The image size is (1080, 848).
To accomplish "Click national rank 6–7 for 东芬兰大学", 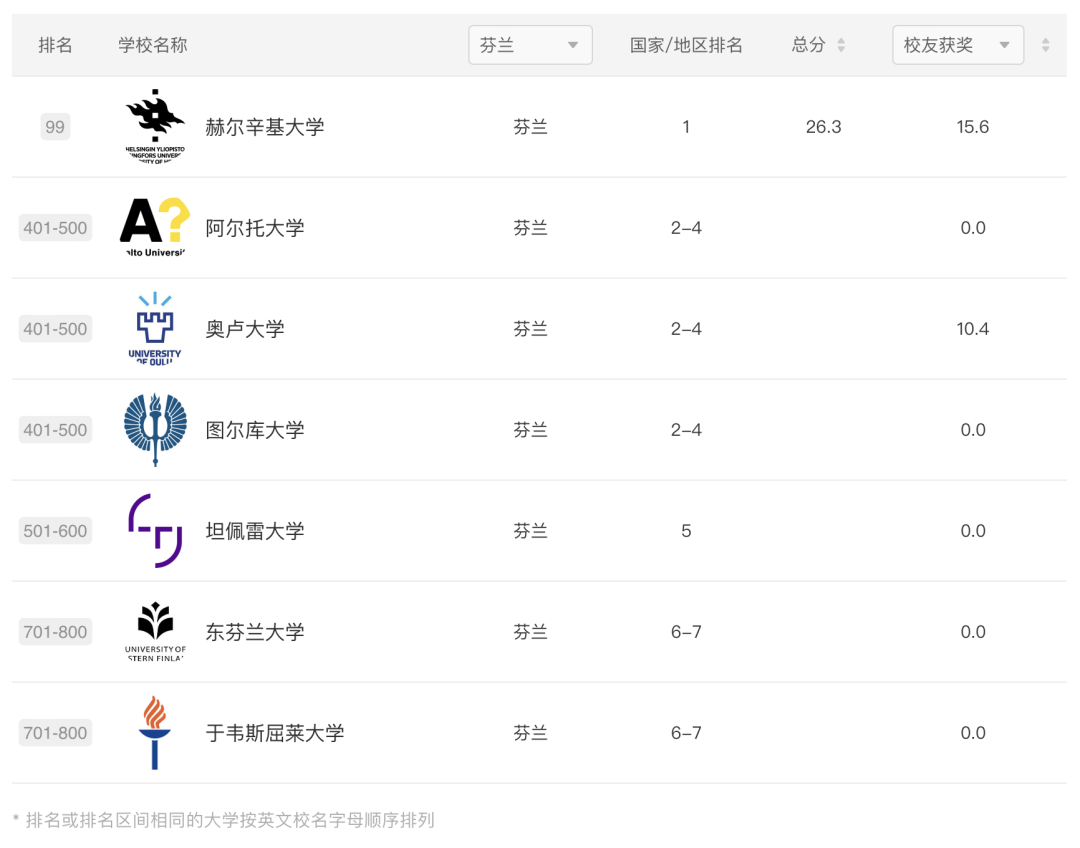I will click(686, 632).
